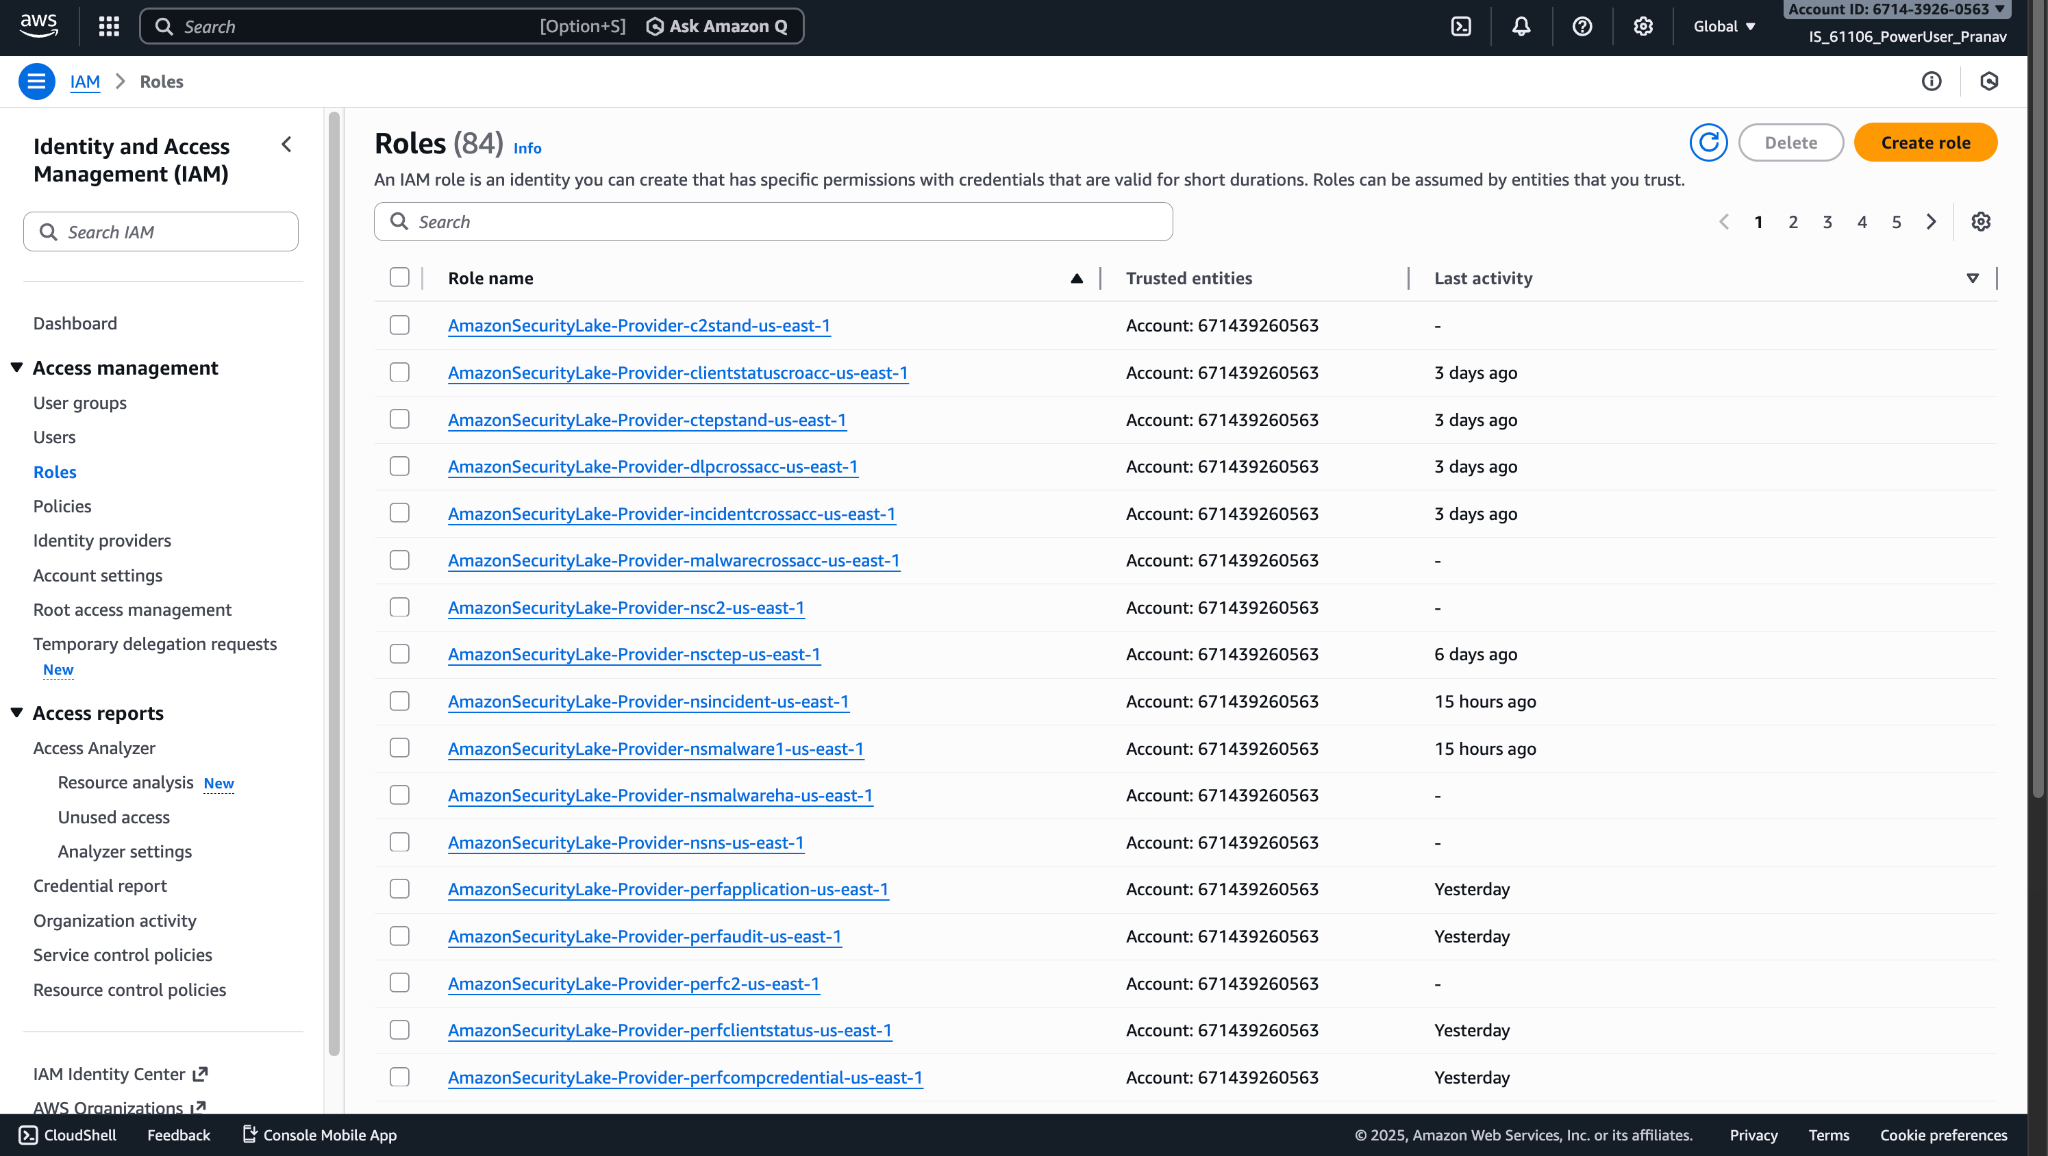Select the perfcompcredential role checkbox
The width and height of the screenshot is (2048, 1156).
coord(400,1078)
